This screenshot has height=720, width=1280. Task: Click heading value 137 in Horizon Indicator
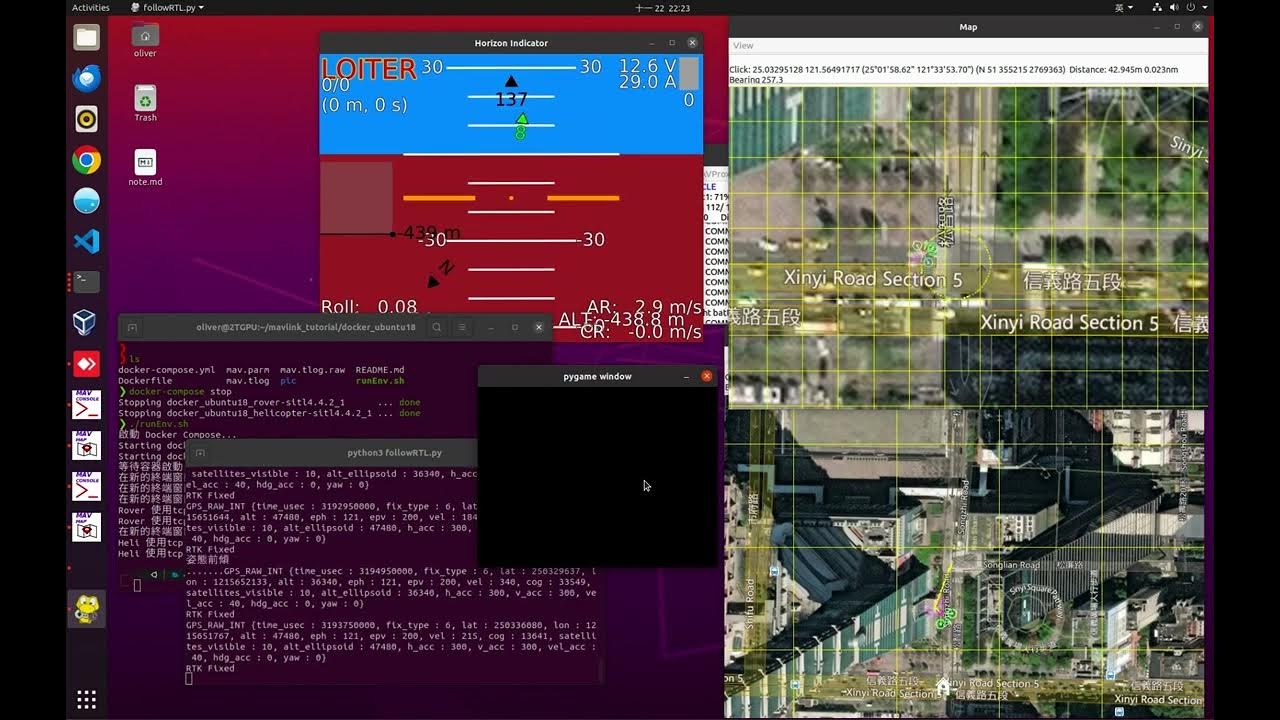pos(511,100)
